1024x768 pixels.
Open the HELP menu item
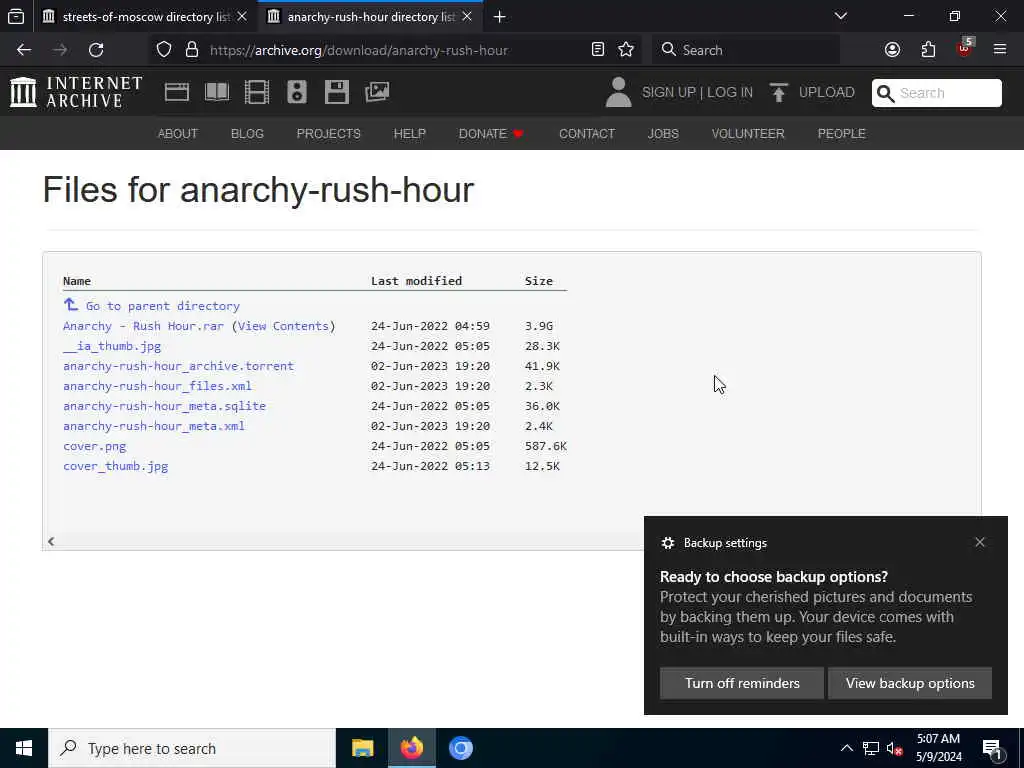(x=409, y=134)
